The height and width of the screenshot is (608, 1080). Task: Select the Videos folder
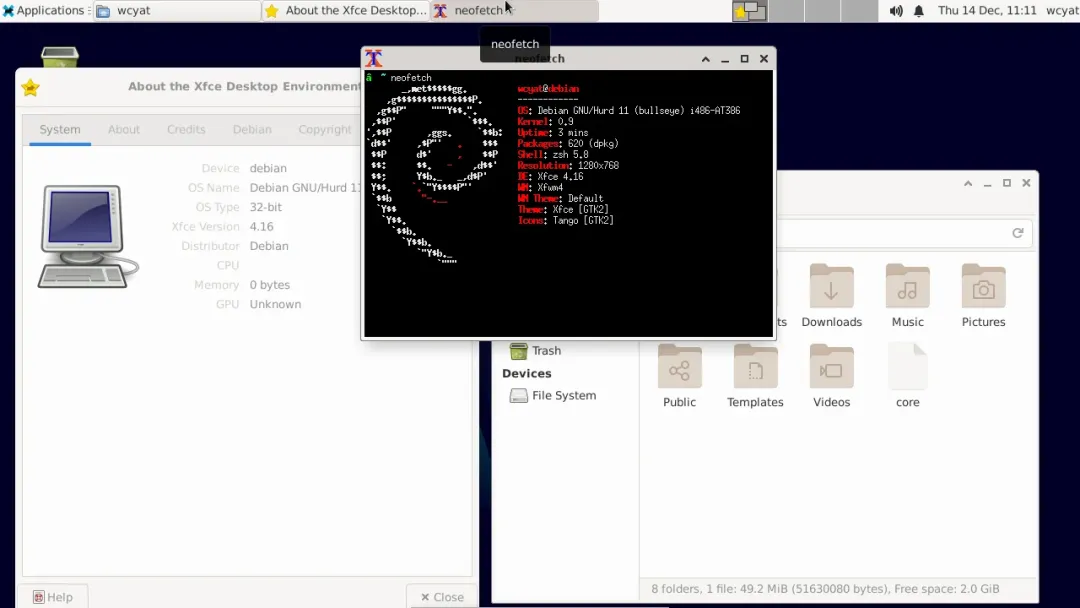pyautogui.click(x=831, y=375)
